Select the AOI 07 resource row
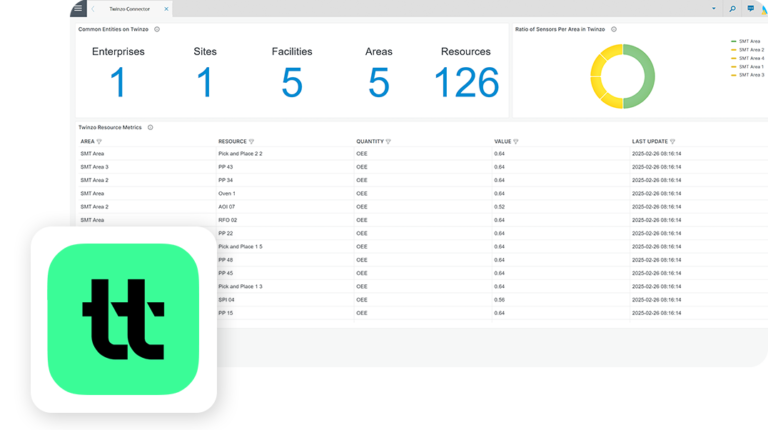Image resolution: width=768 pixels, height=430 pixels. pos(226,207)
